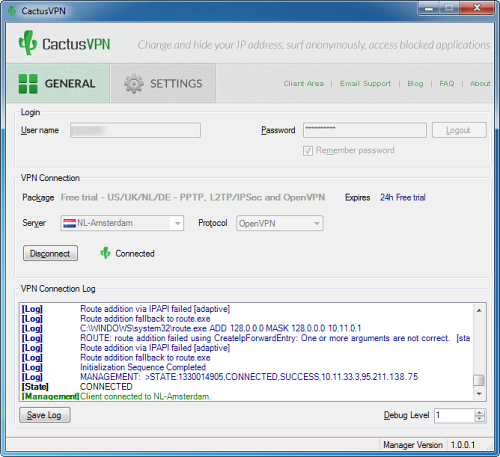This screenshot has width=500, height=457.
Task: Click the Logout button
Action: pos(459,130)
